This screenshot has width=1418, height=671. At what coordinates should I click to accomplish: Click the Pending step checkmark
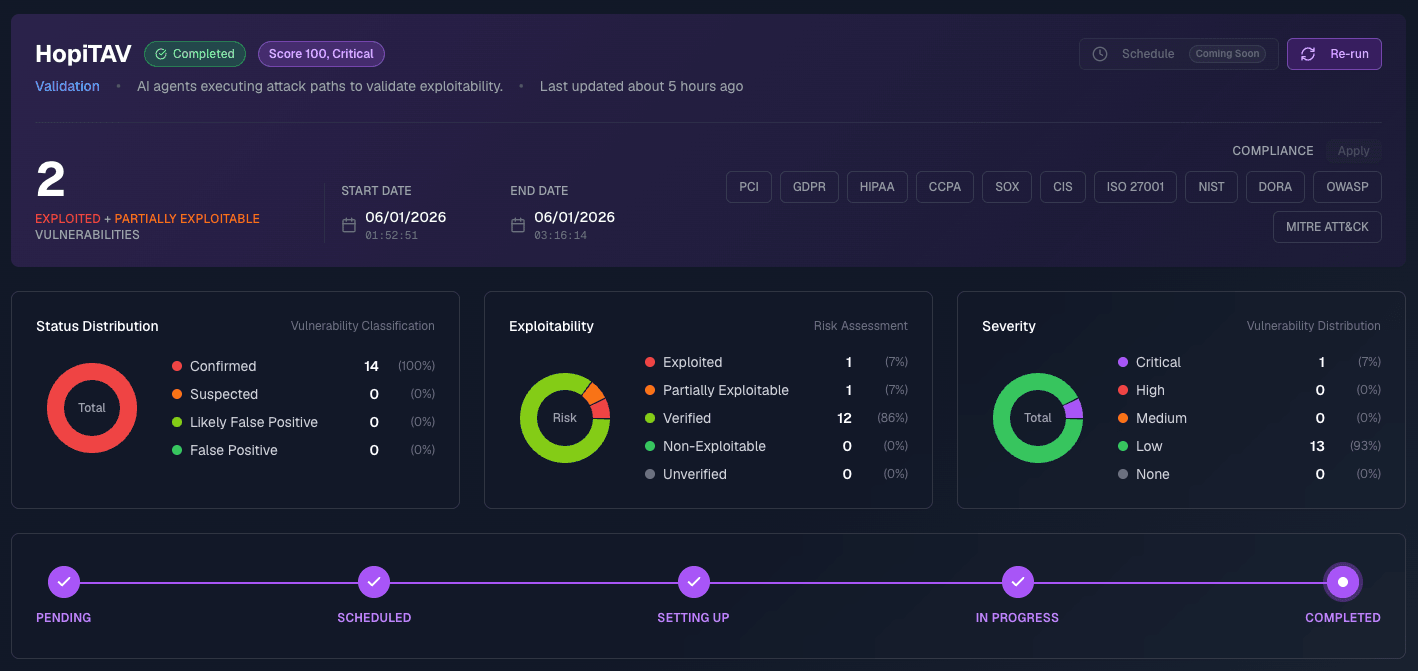click(64, 582)
